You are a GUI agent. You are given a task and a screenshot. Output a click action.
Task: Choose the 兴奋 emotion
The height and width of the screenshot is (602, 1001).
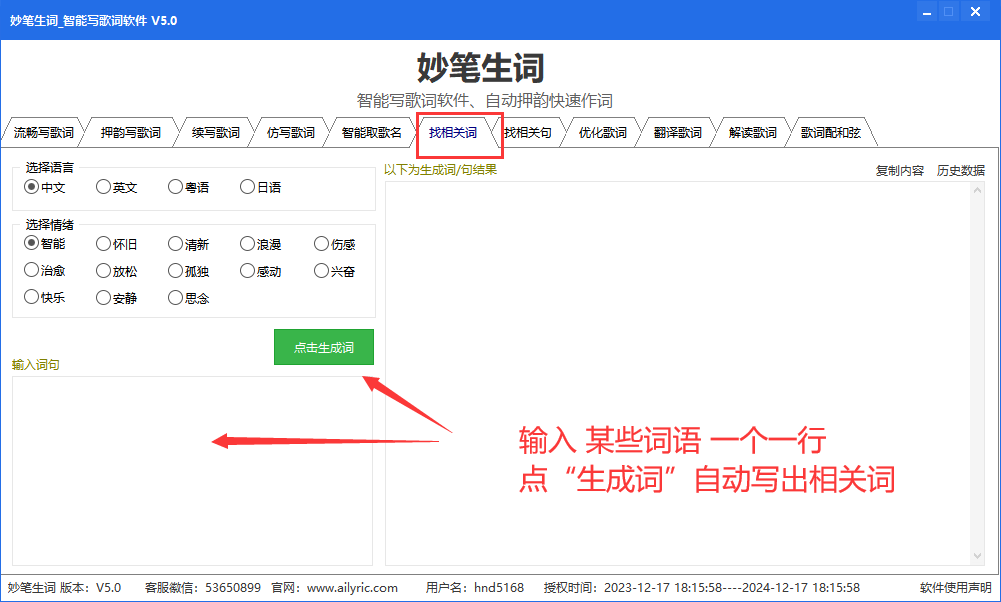(335, 271)
